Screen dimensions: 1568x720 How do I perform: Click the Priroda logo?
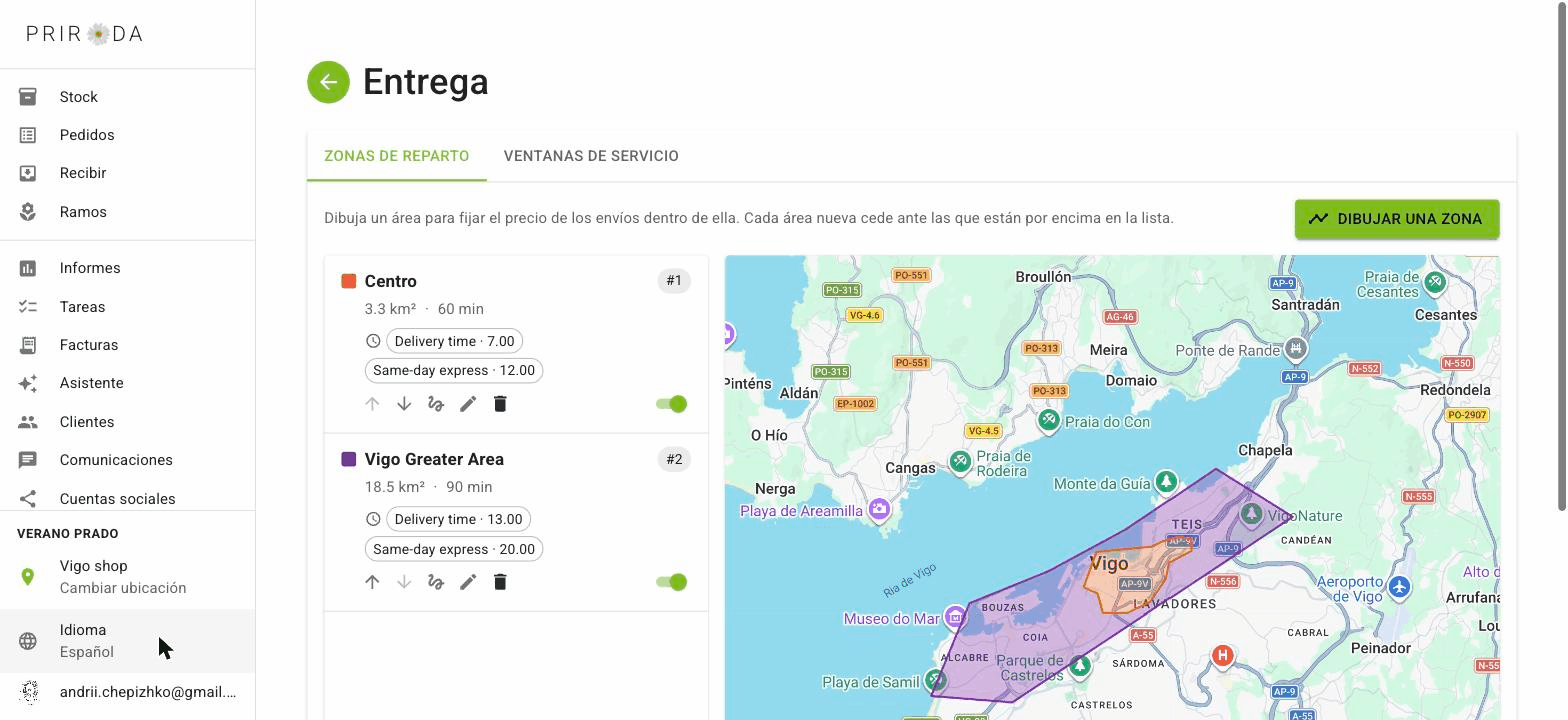click(x=85, y=34)
